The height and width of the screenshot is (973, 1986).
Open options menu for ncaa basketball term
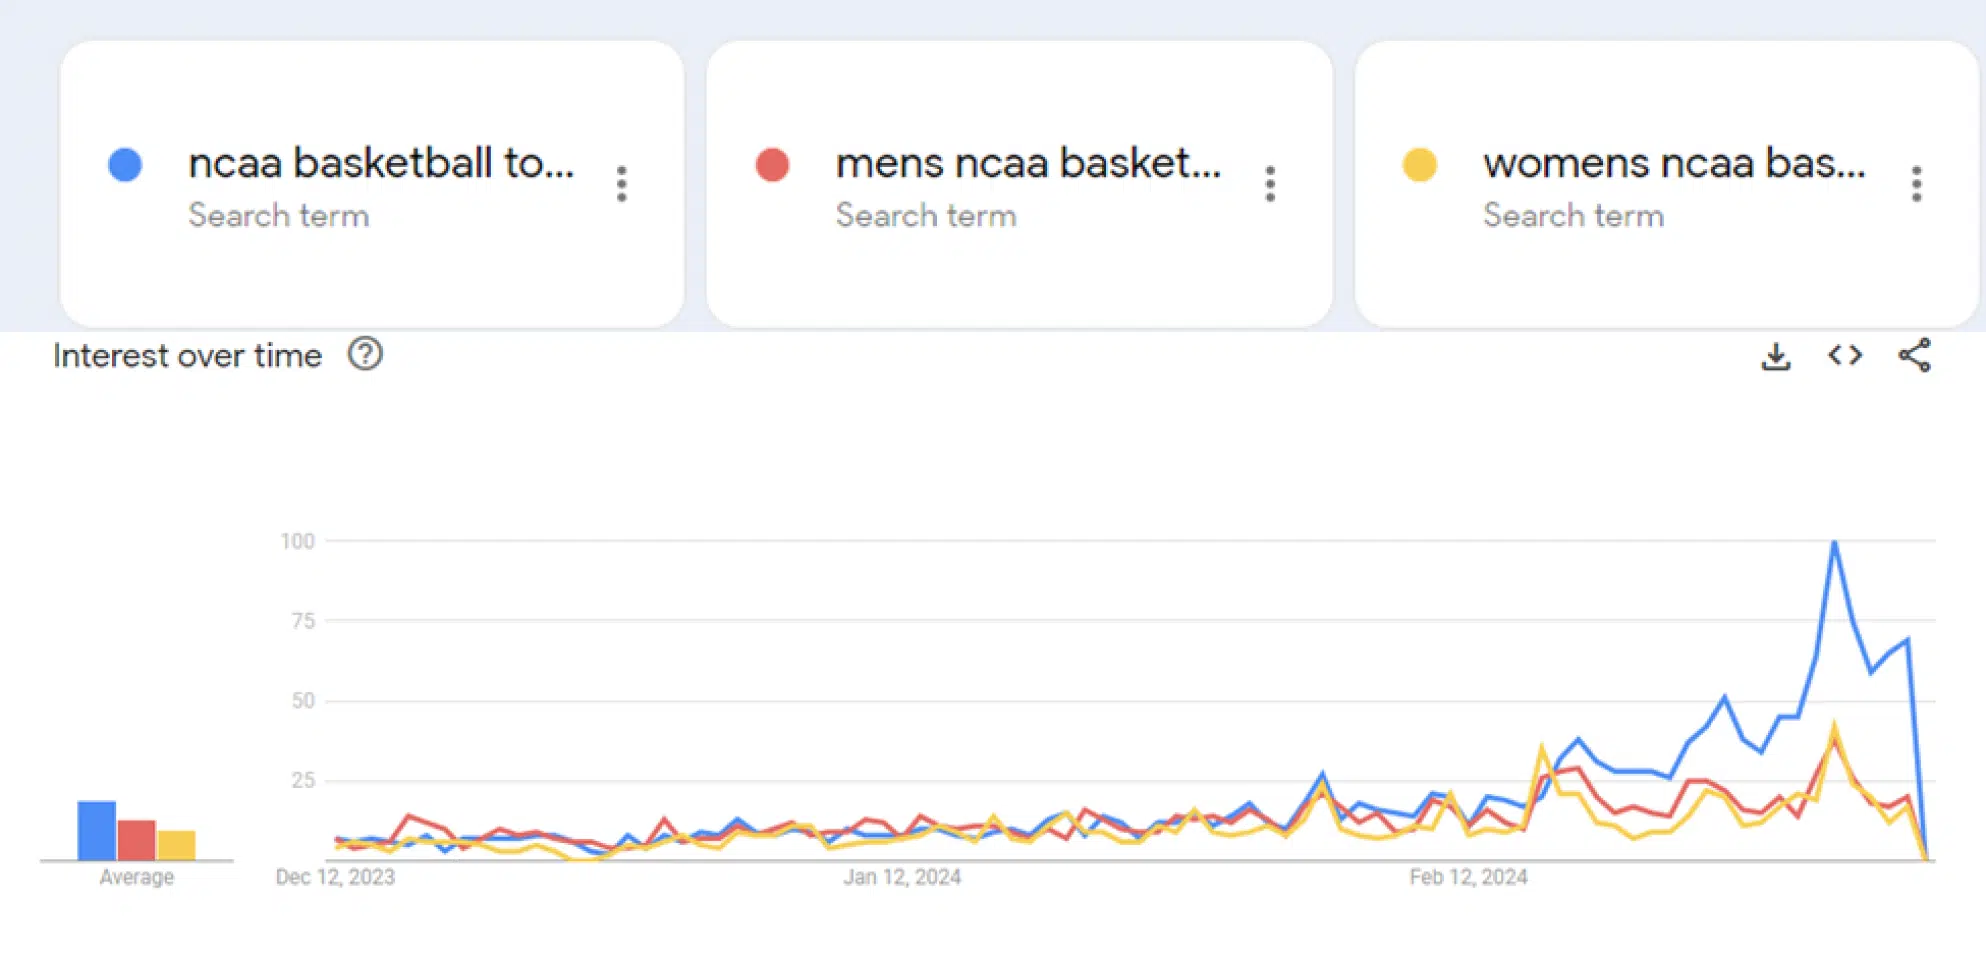(x=622, y=184)
